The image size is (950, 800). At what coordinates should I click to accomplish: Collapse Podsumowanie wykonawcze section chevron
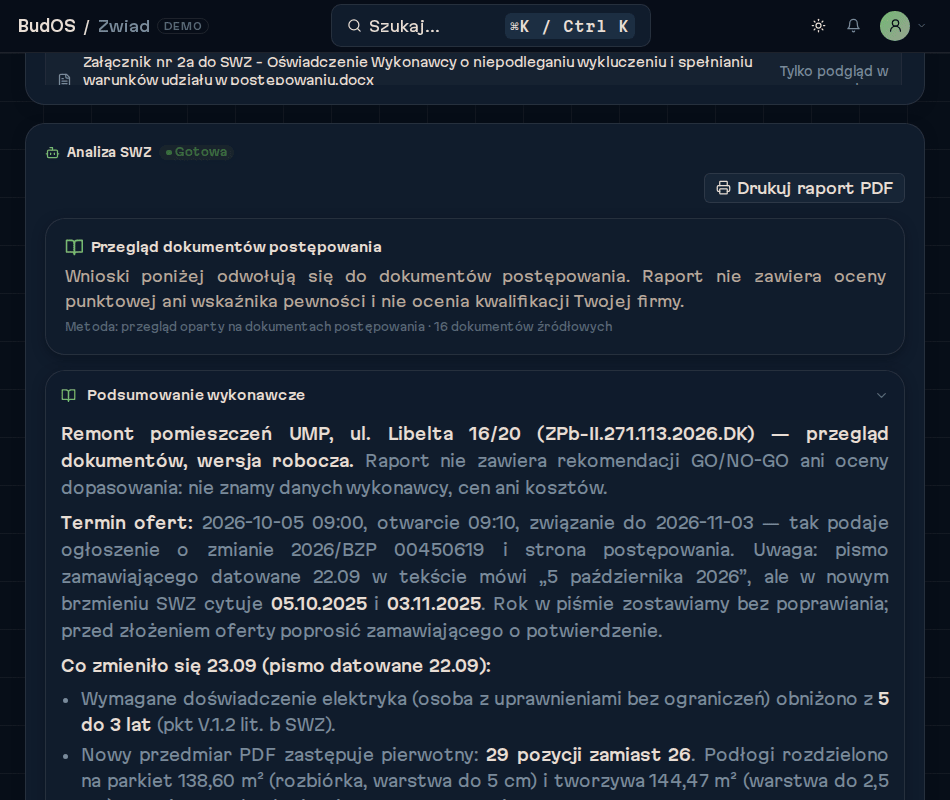pyautogui.click(x=881, y=395)
